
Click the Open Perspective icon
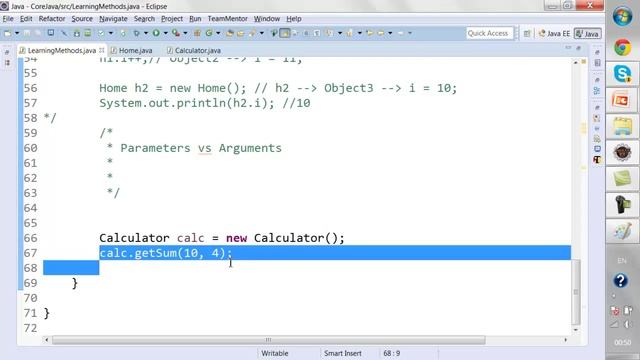(527, 33)
